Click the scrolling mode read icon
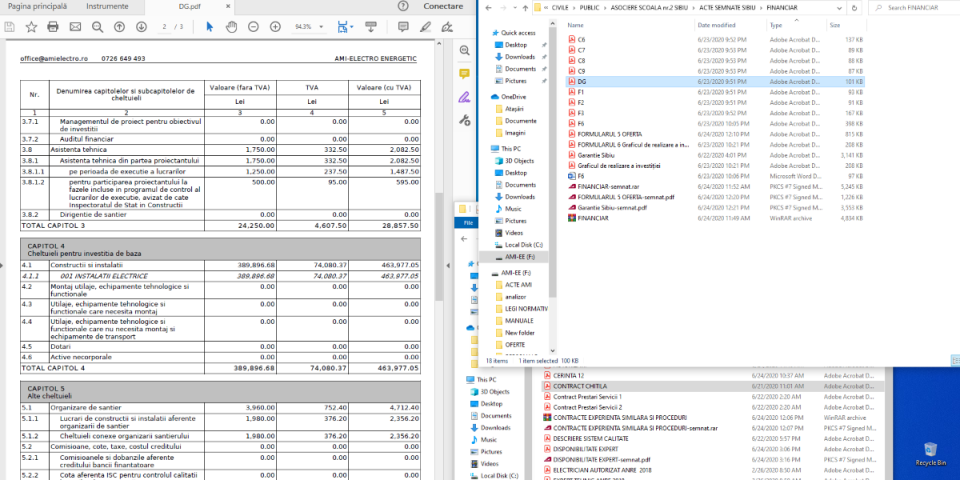 coord(370,27)
